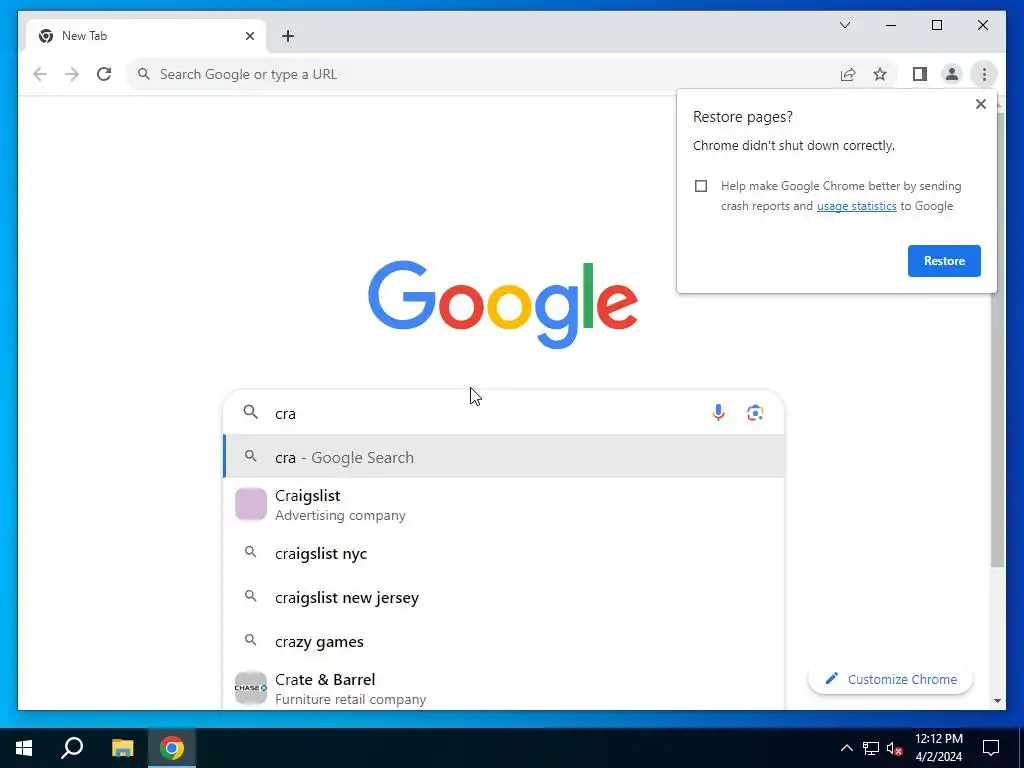Open the network status tray icon
The height and width of the screenshot is (768, 1024).
pos(871,748)
